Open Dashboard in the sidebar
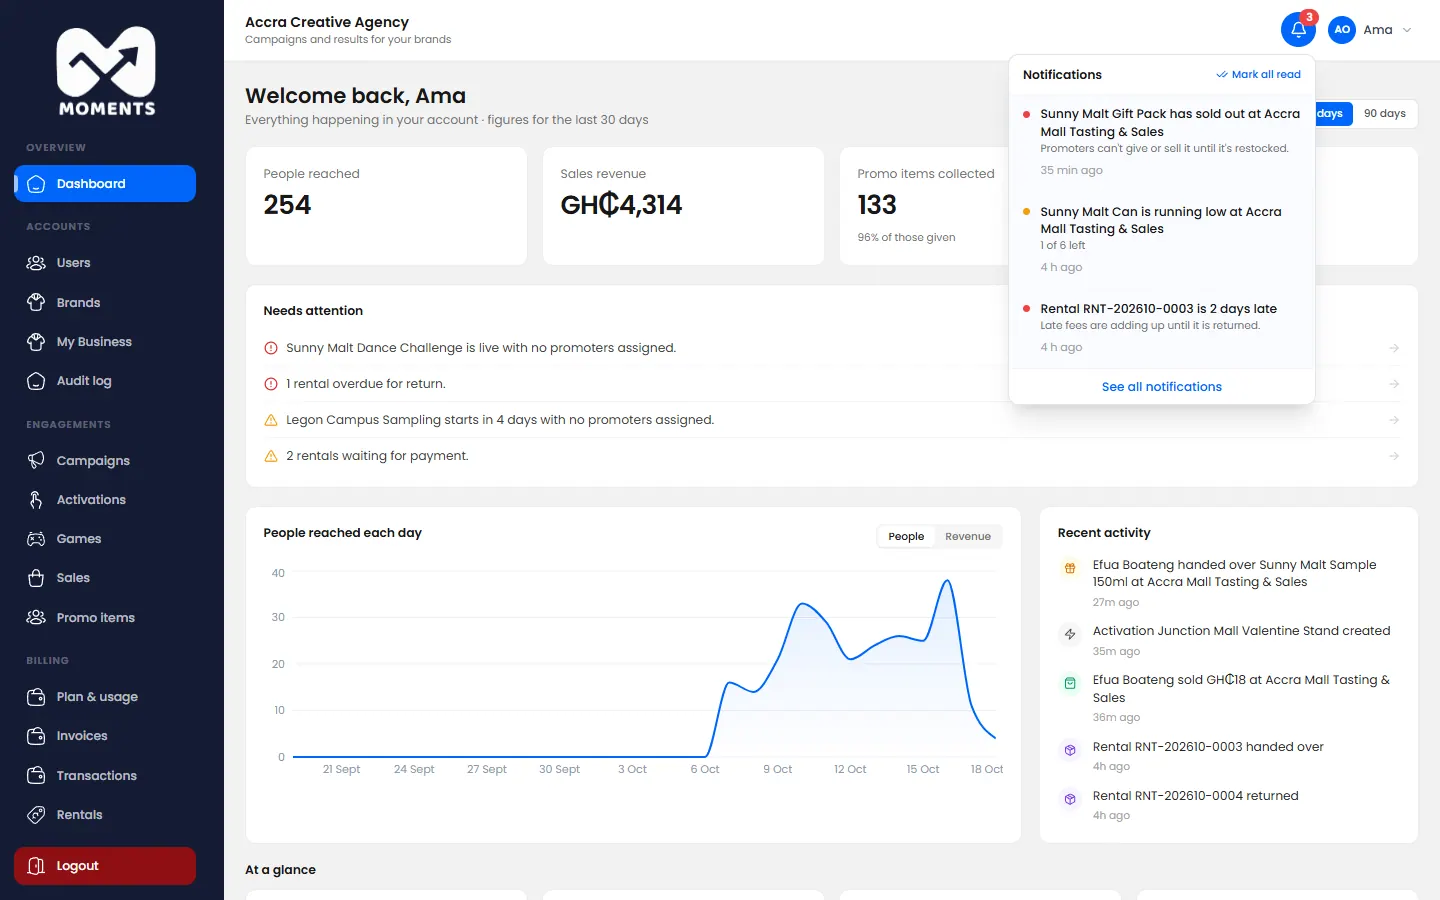 coord(105,184)
